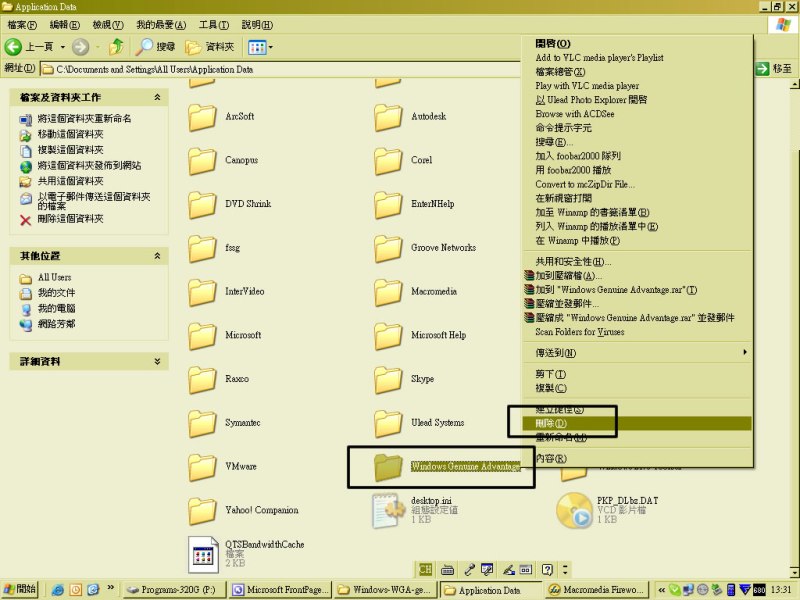This screenshot has width=800, height=600.
Task: Select the Groove Networks folder icon
Action: (x=388, y=248)
